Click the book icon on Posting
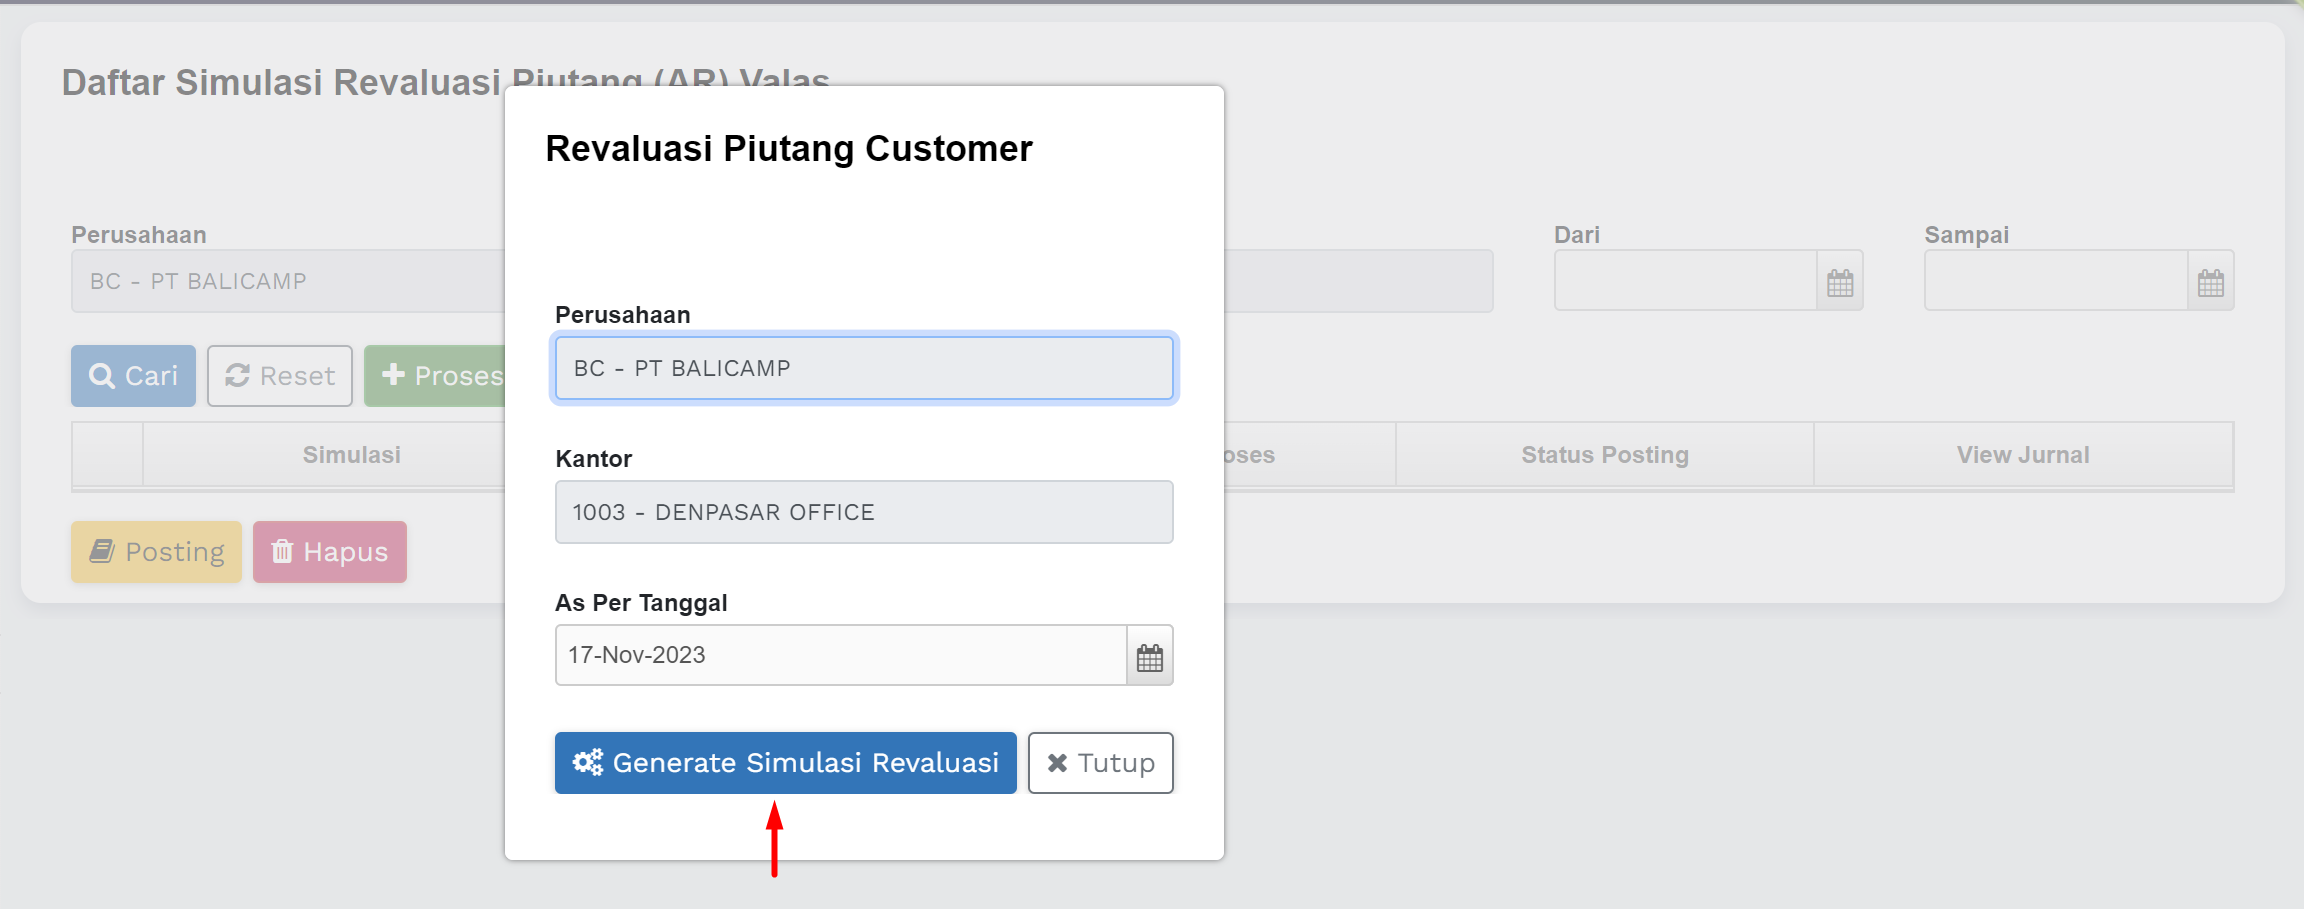 click(x=102, y=552)
